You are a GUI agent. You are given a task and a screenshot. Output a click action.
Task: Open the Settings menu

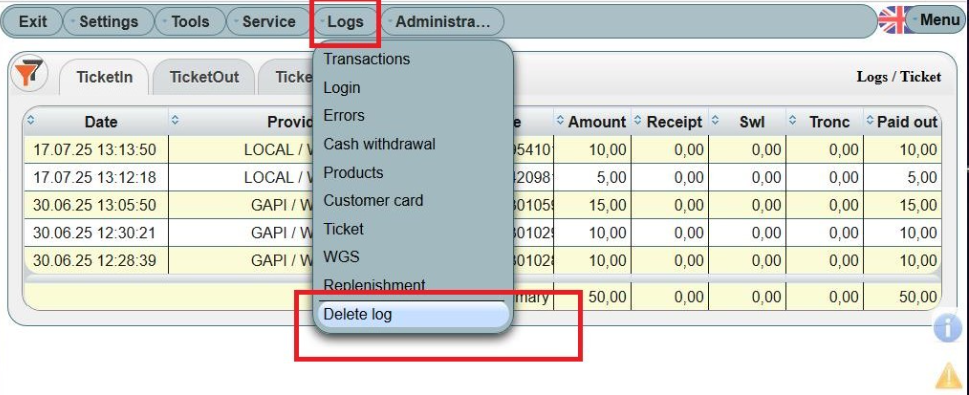point(109,22)
